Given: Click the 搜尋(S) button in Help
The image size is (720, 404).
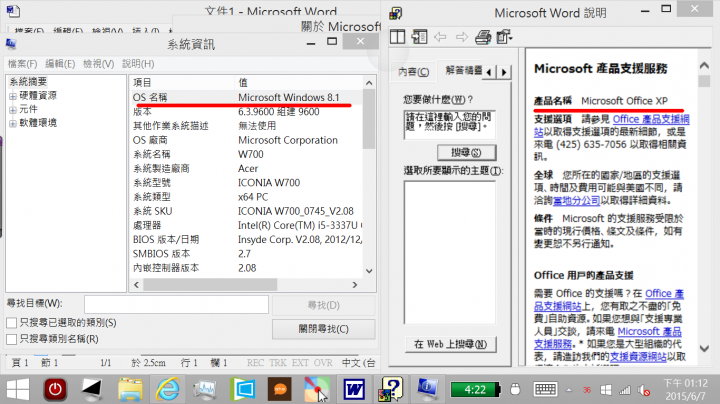Looking at the screenshot, I should click(x=467, y=152).
